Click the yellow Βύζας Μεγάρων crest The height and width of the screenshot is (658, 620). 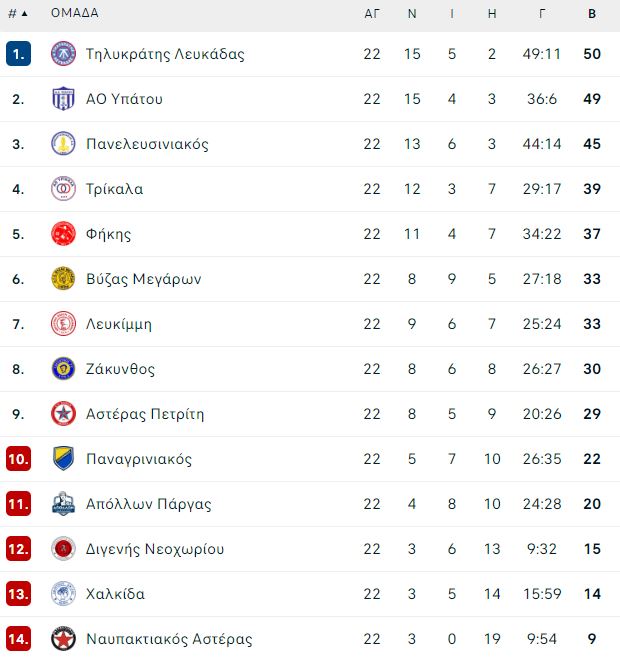[x=63, y=279]
